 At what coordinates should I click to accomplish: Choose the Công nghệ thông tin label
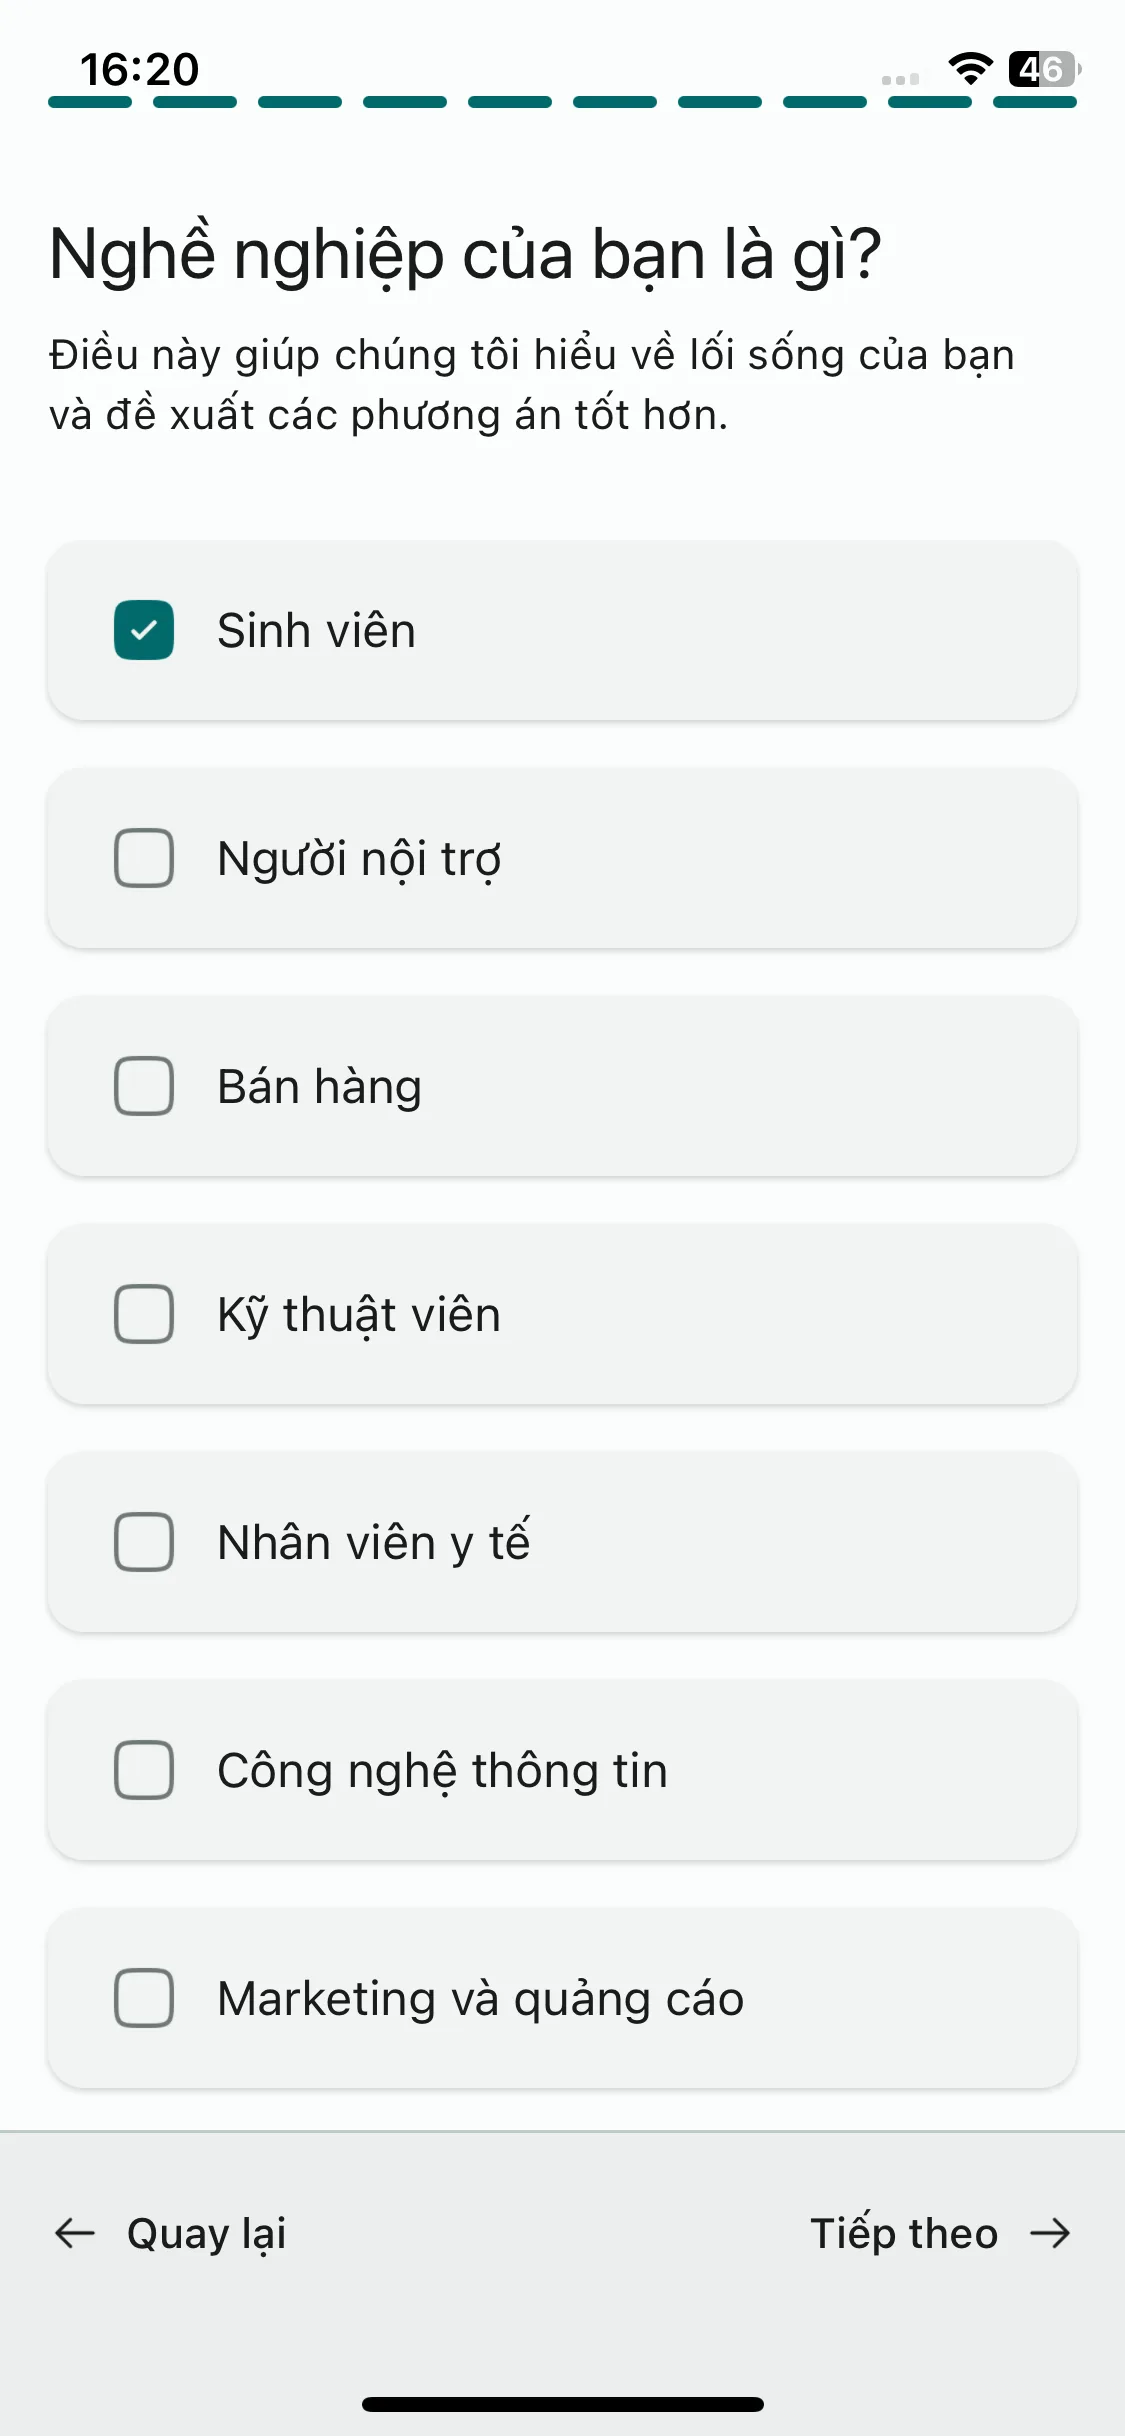[442, 1771]
